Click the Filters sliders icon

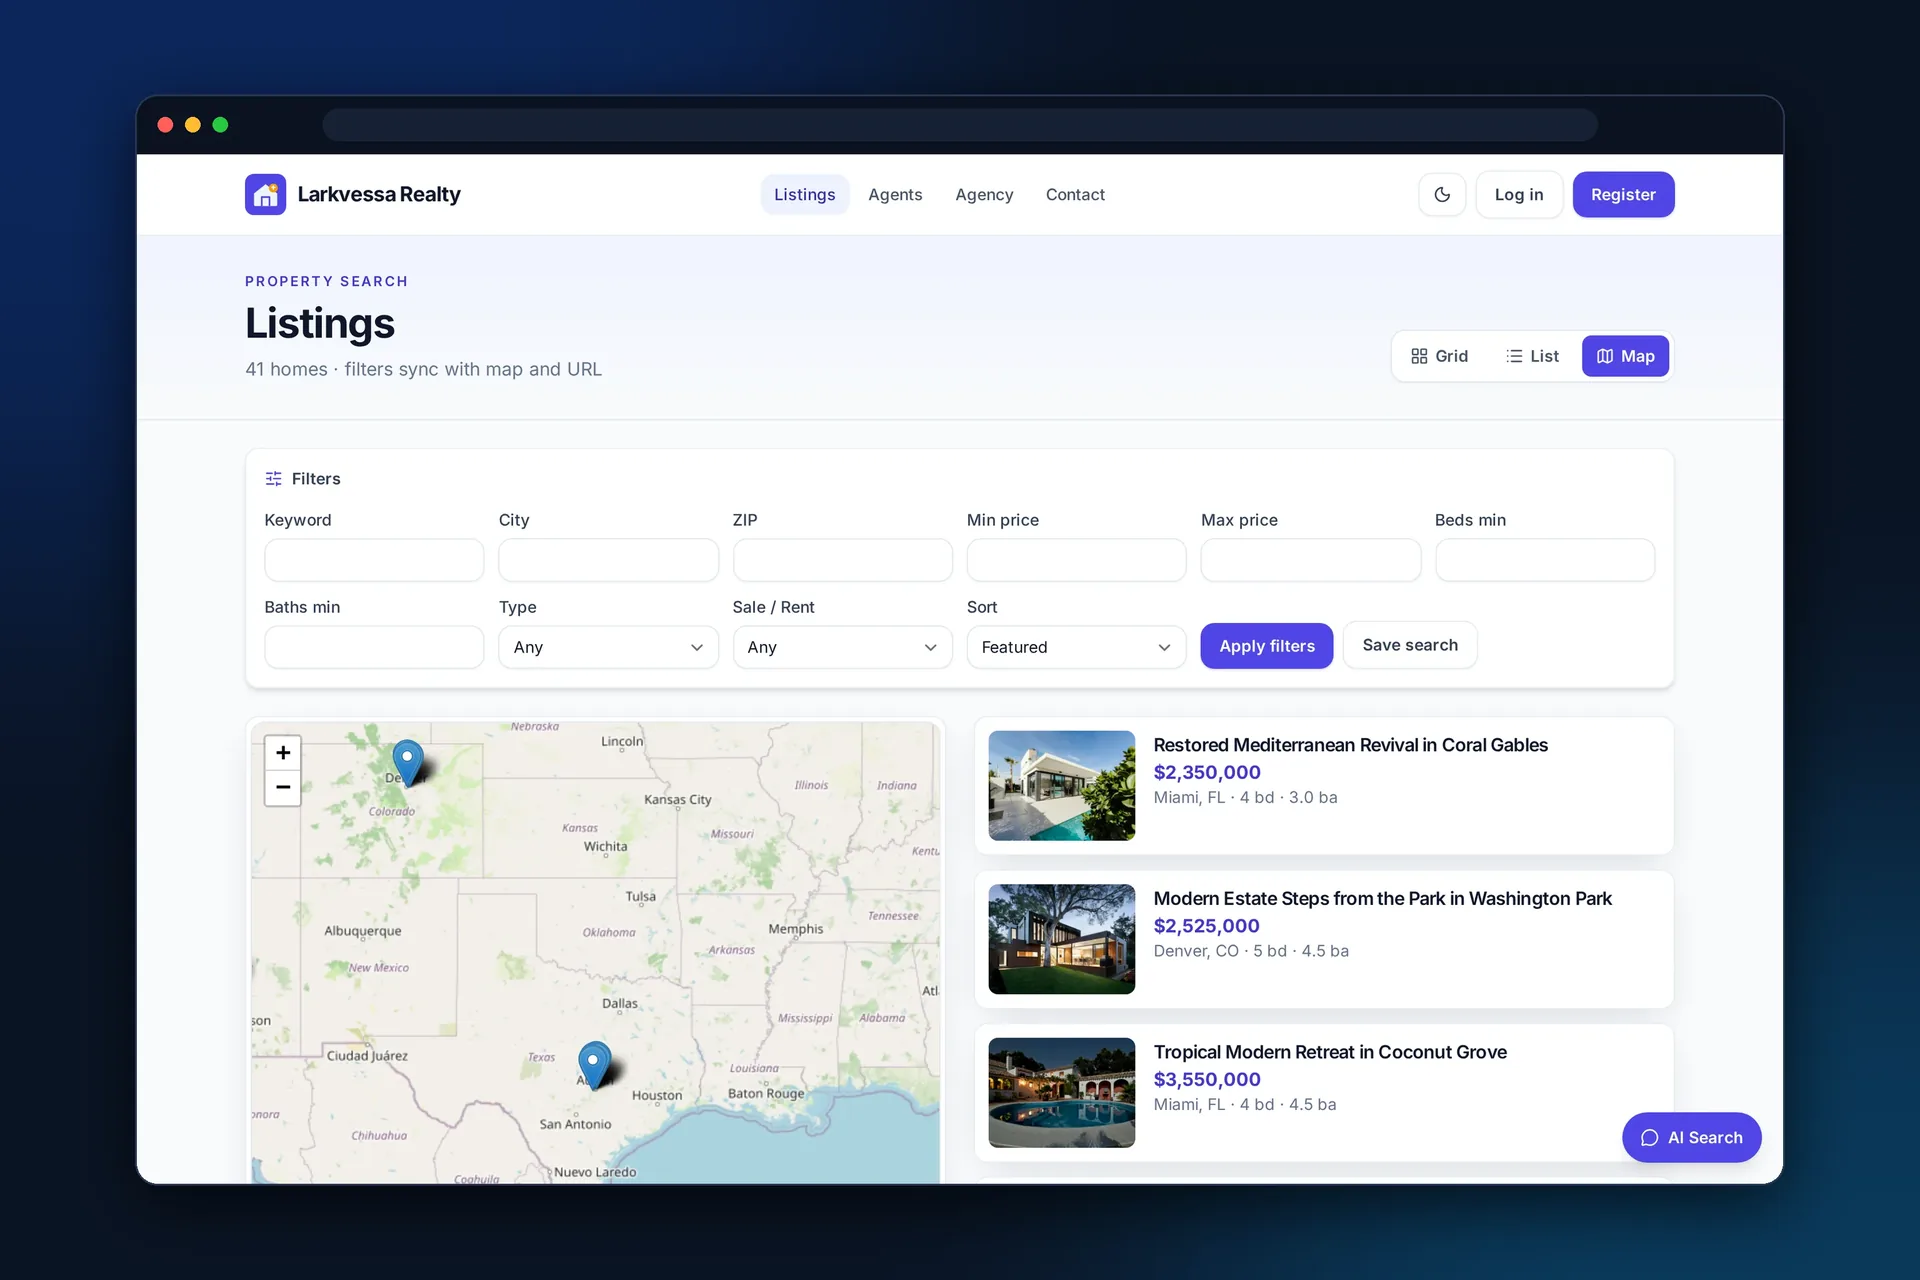click(273, 479)
